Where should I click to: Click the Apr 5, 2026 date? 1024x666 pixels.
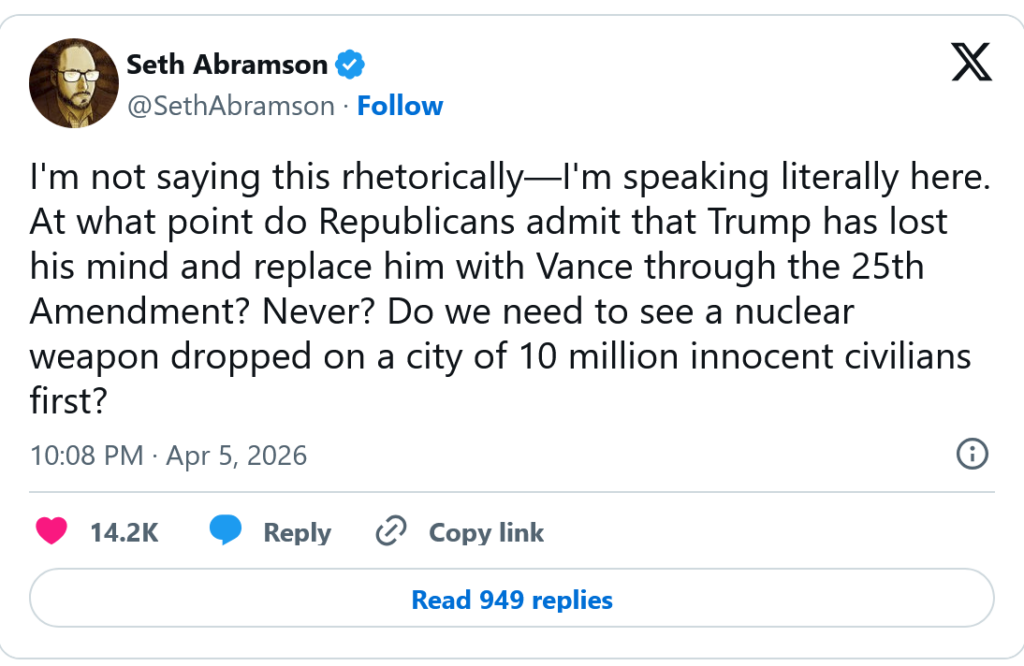click(x=234, y=456)
